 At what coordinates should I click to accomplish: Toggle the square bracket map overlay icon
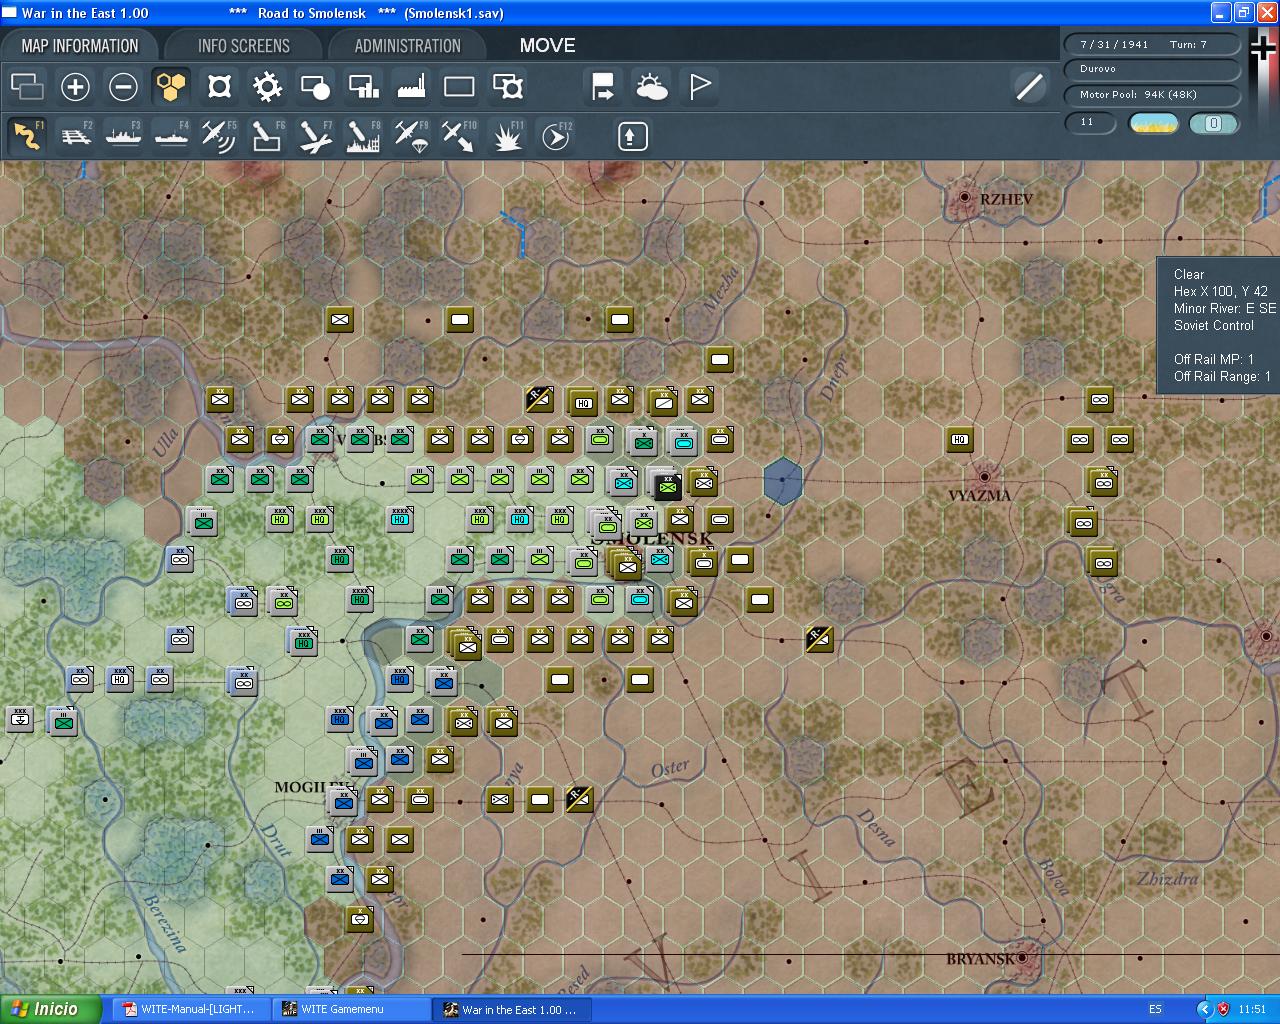[219, 87]
